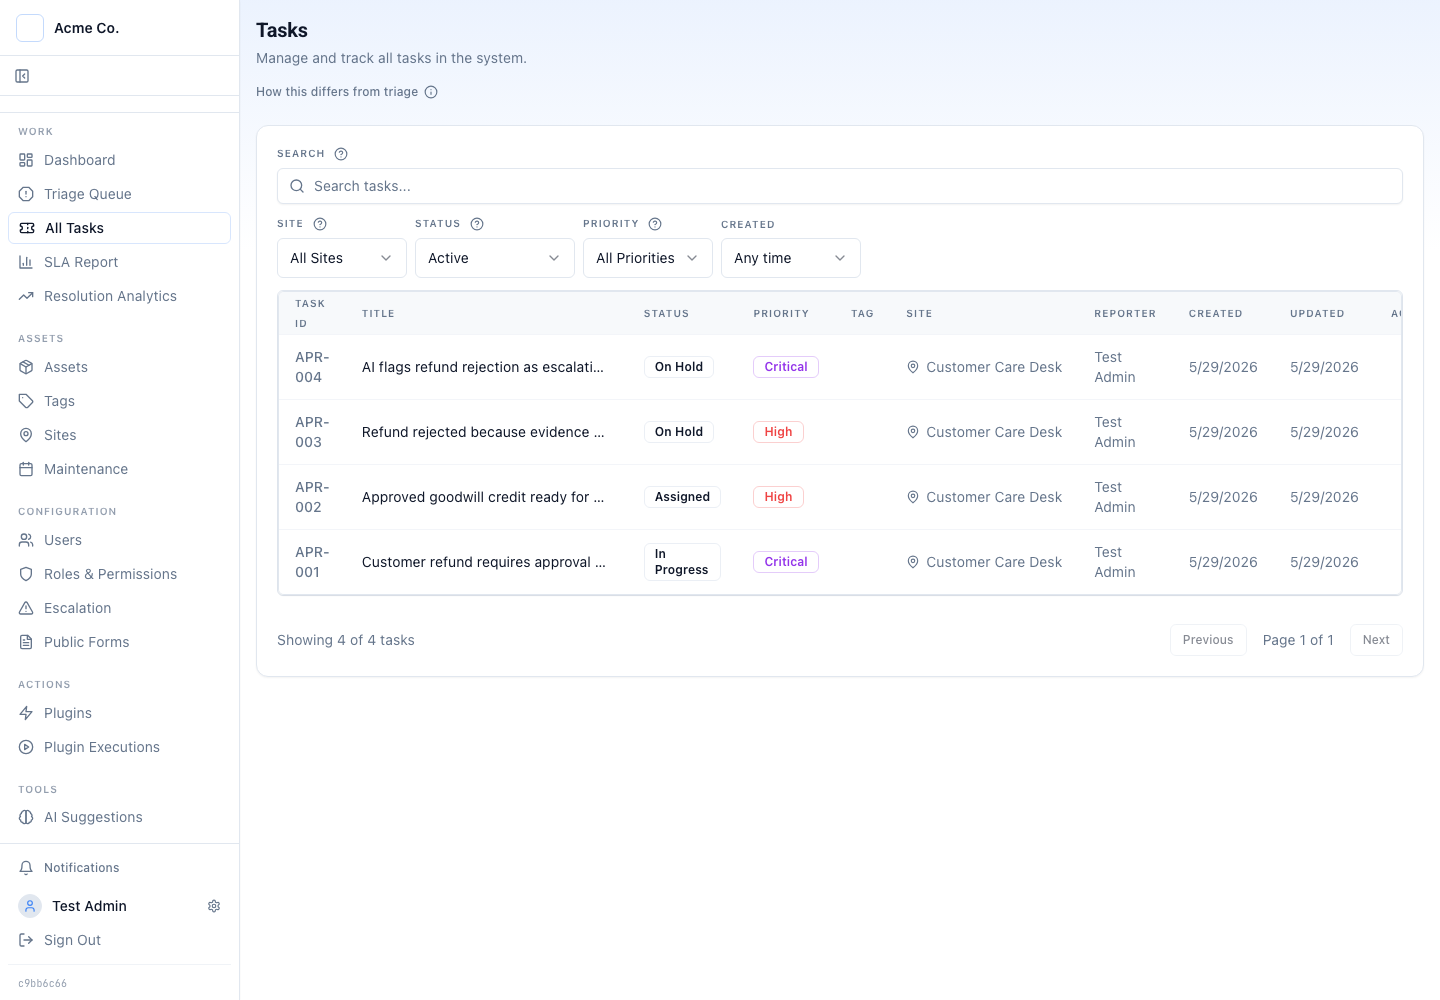The image size is (1440, 1000).
Task: Click the Users people icon
Action: [26, 540]
